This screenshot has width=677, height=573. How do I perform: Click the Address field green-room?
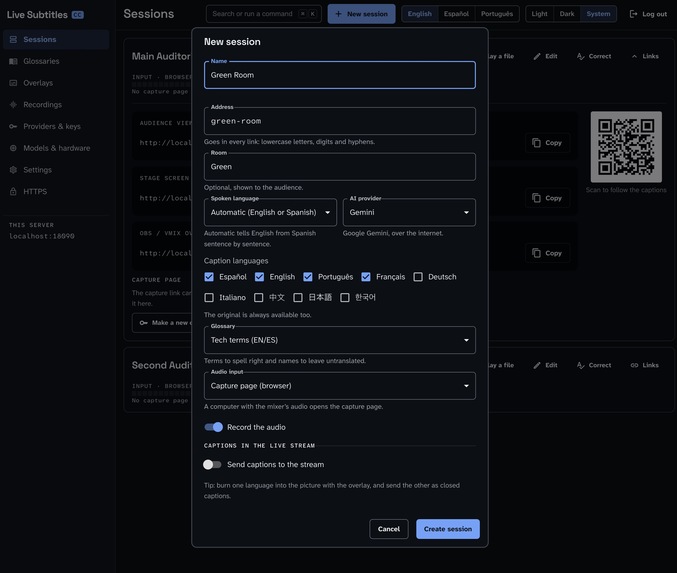340,121
